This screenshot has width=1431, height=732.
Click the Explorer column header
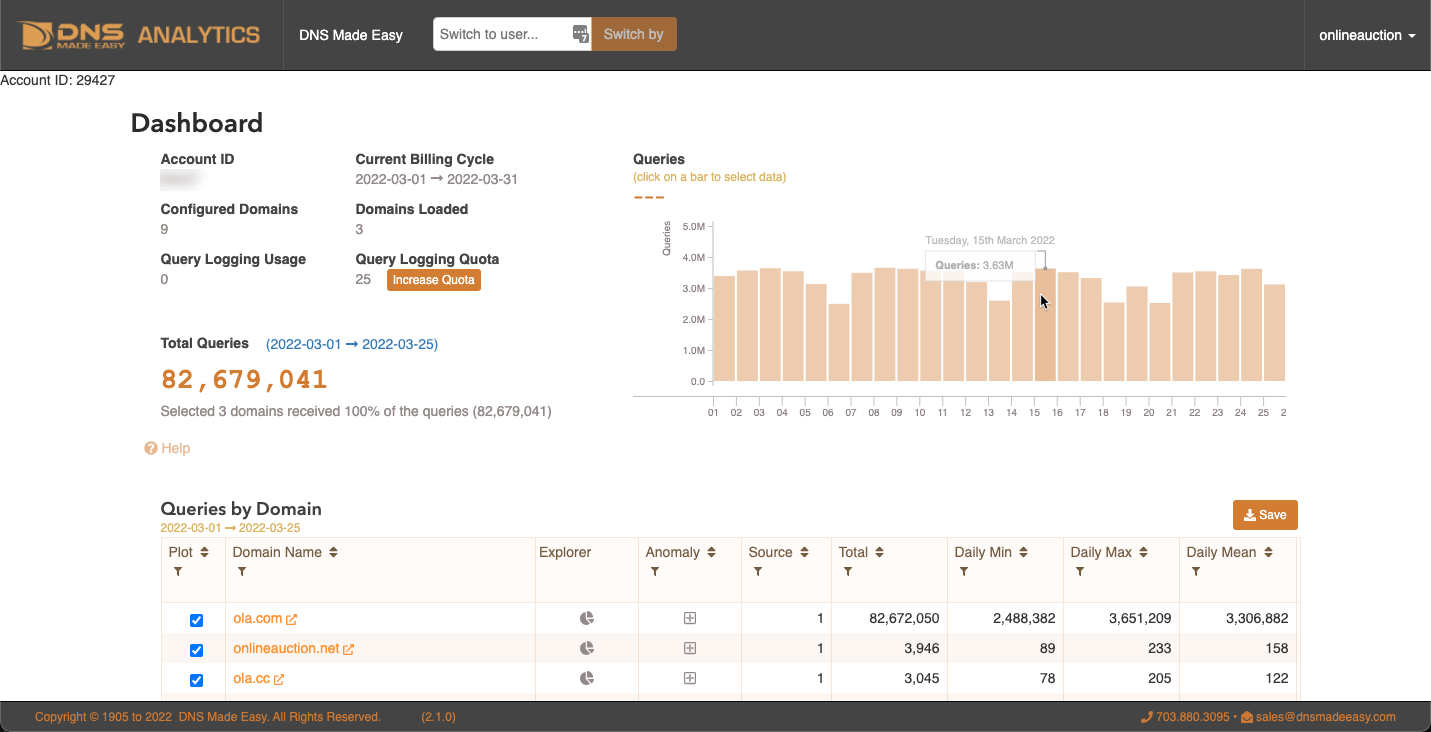coord(565,552)
